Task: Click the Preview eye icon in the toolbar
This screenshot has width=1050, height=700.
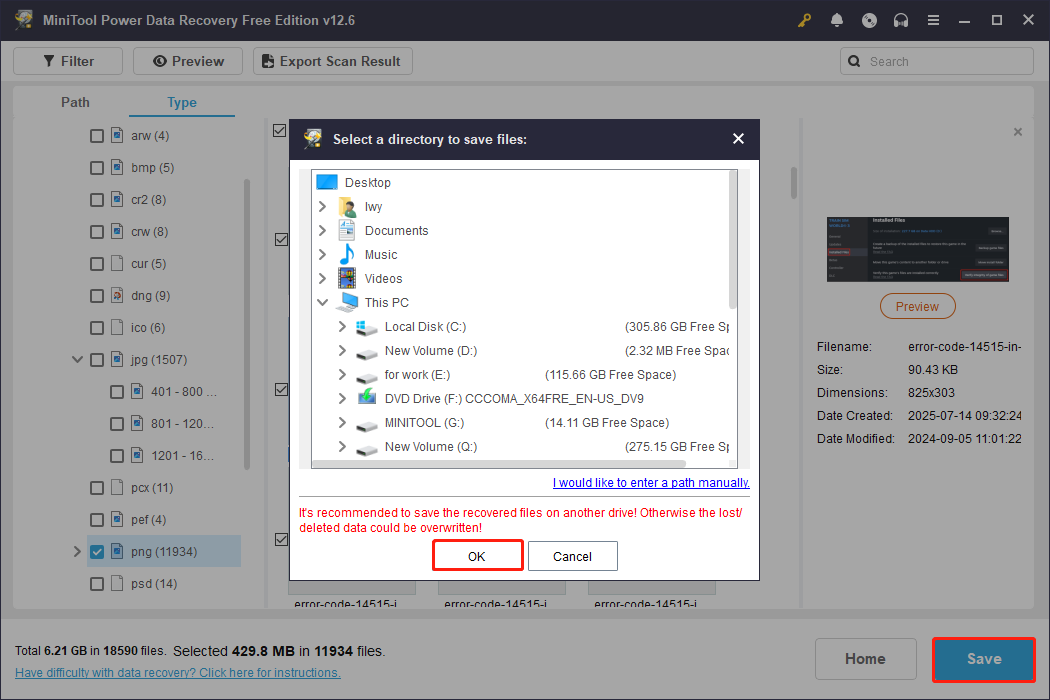Action: click(162, 61)
